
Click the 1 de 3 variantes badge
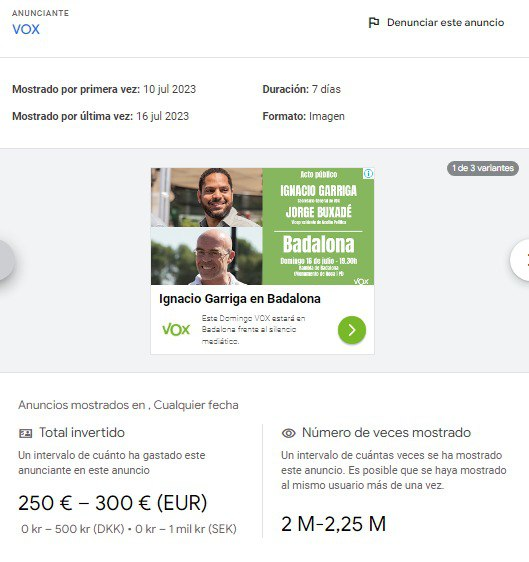pyautogui.click(x=483, y=168)
